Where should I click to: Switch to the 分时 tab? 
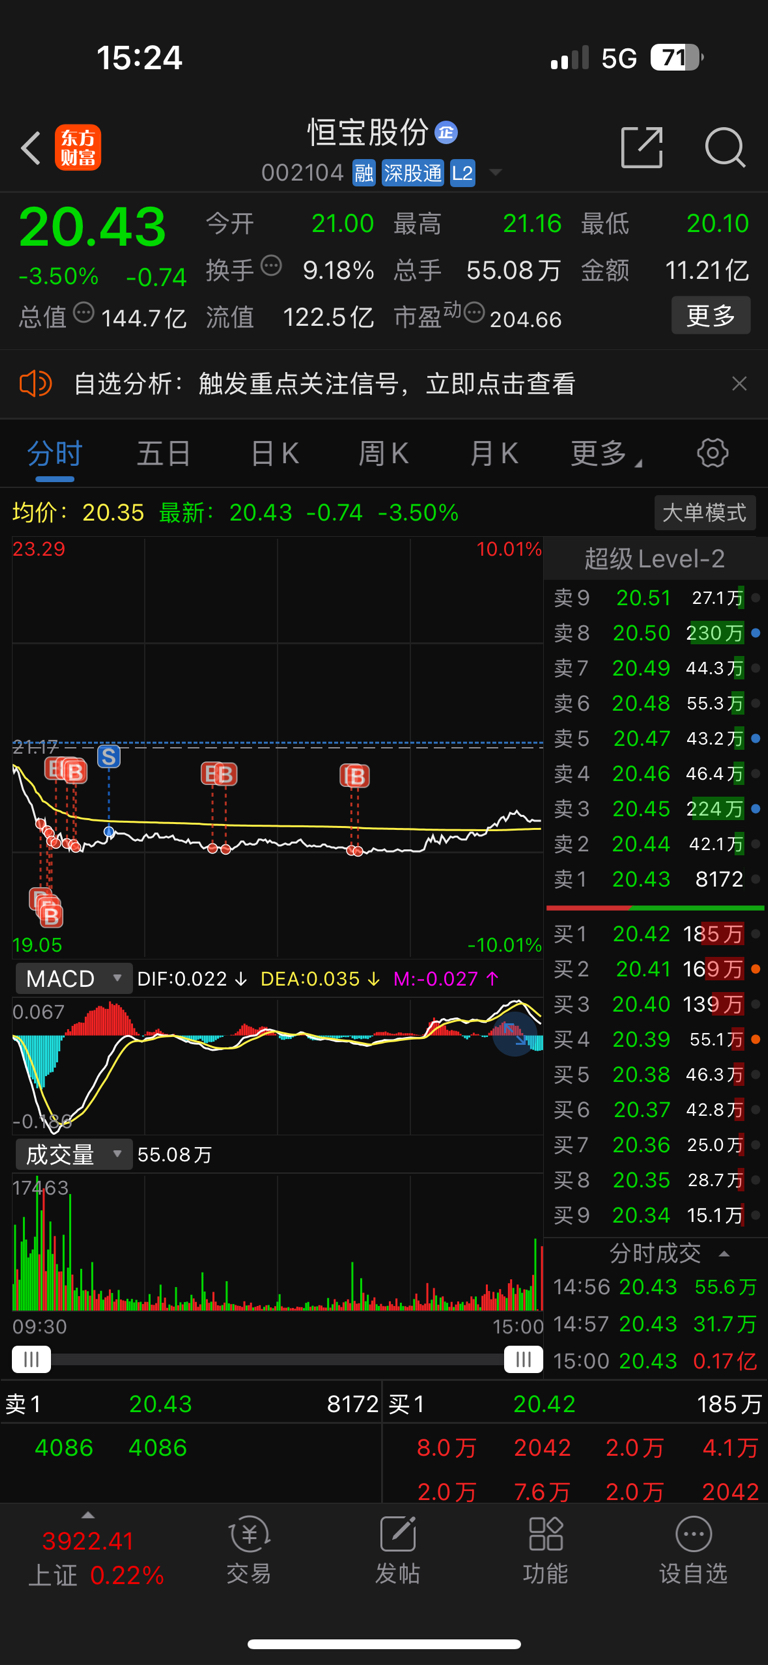pos(55,454)
